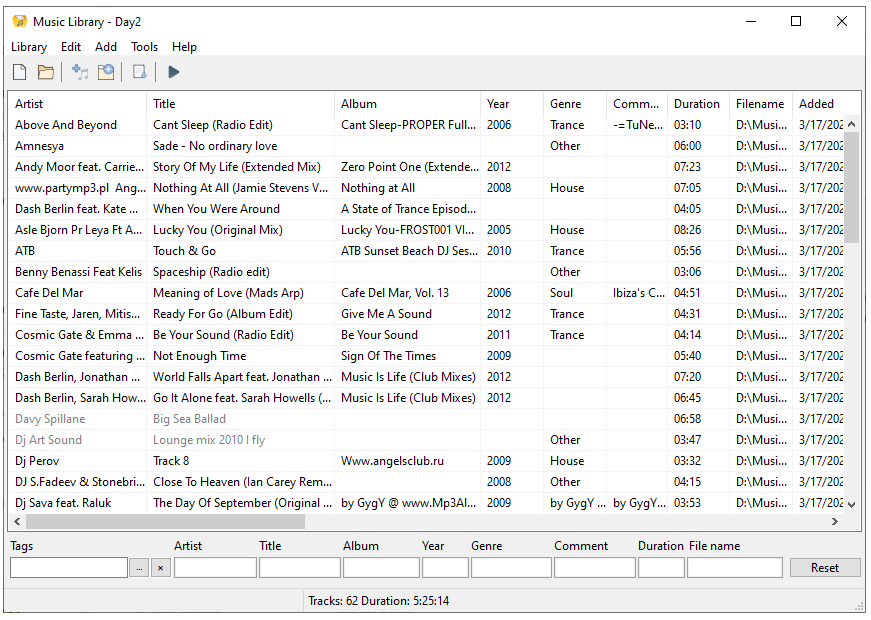Sort by the Title column header
Screen dimensions: 871x620
pyautogui.click(x=241, y=104)
